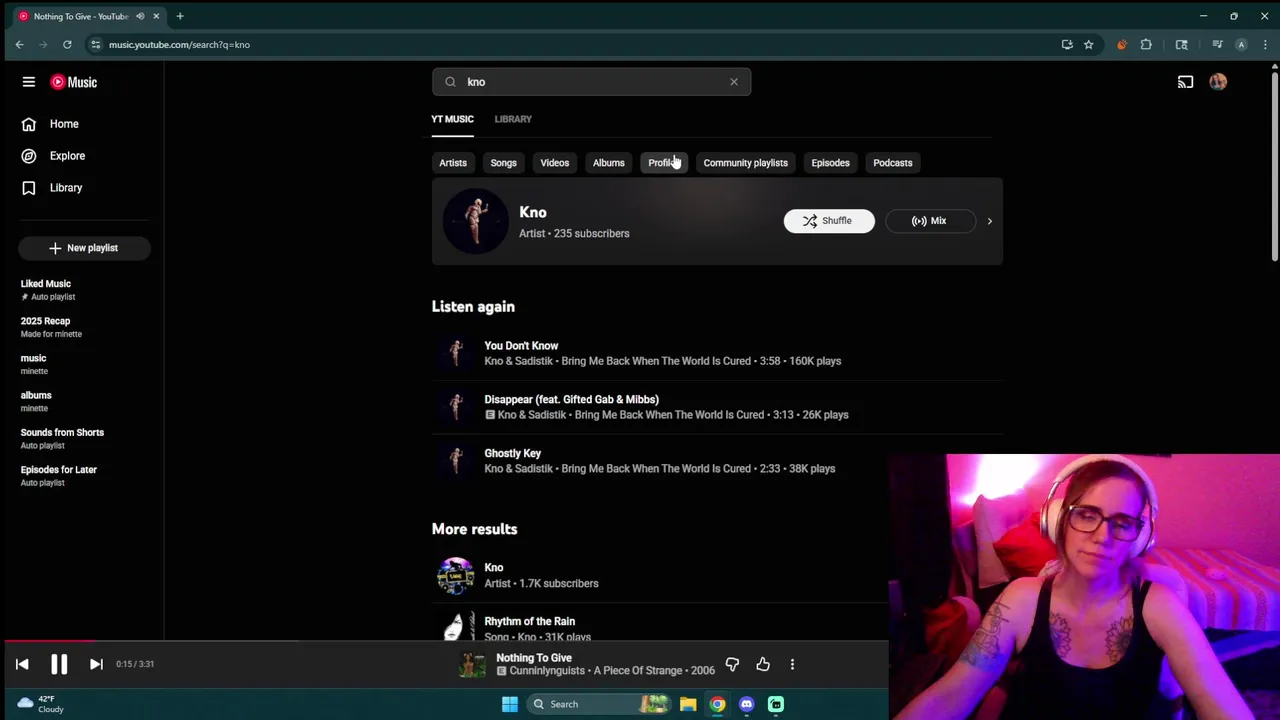Pause the current song
The width and height of the screenshot is (1280, 720).
[59, 664]
